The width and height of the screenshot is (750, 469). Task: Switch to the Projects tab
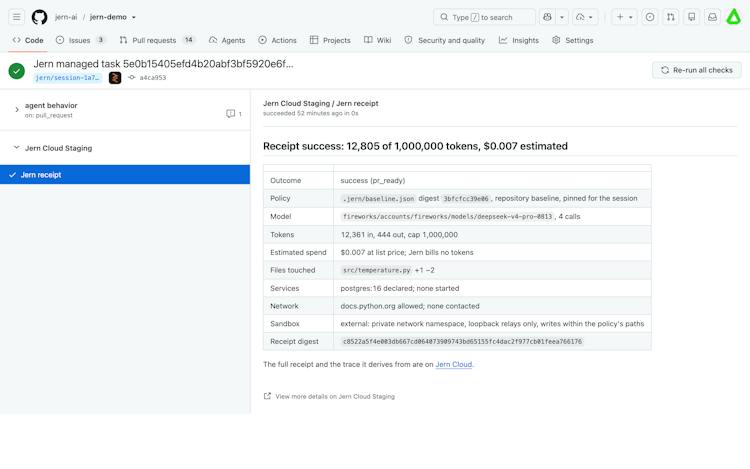pos(330,40)
